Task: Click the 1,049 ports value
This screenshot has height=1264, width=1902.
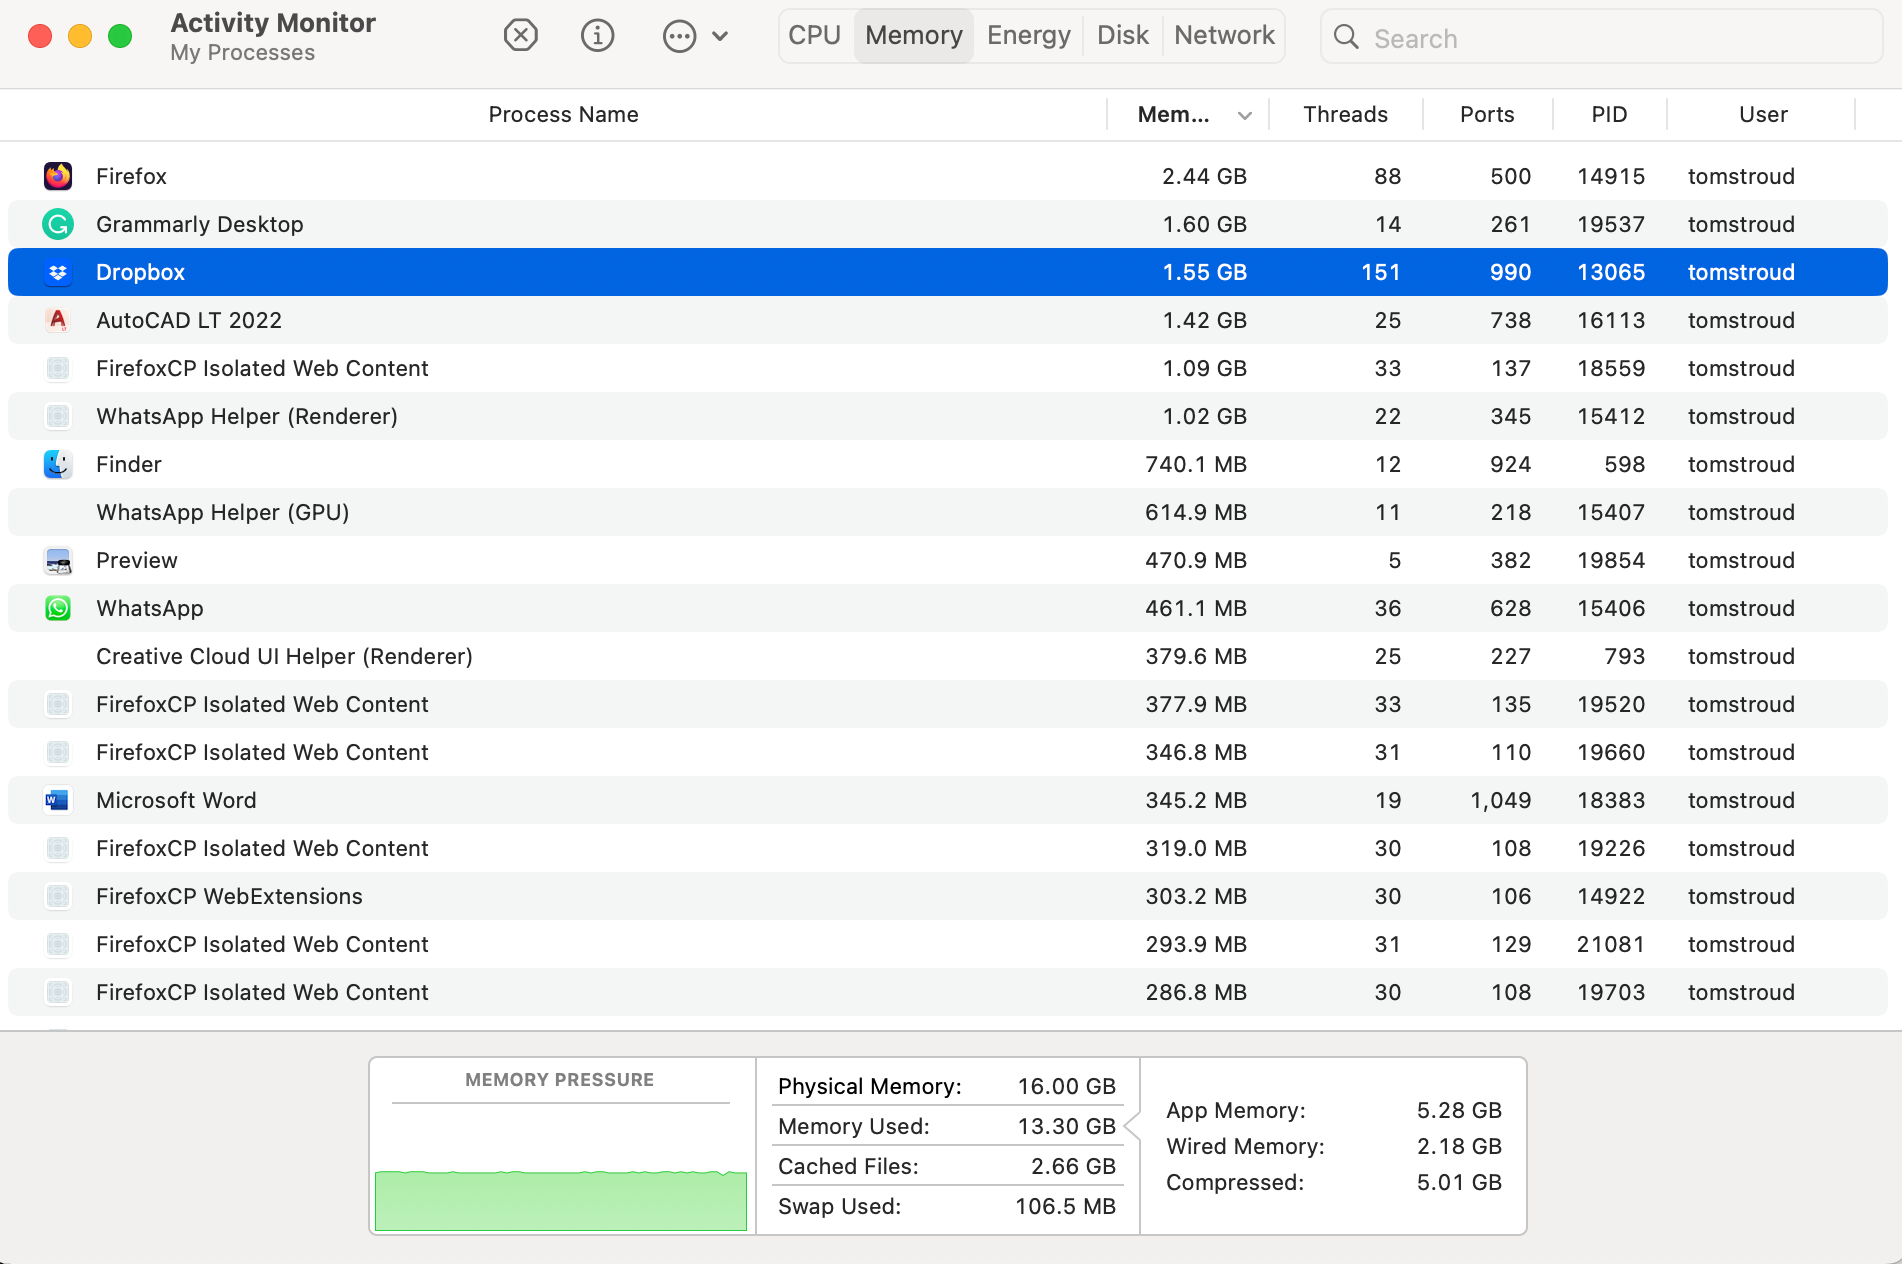Action: click(1500, 800)
